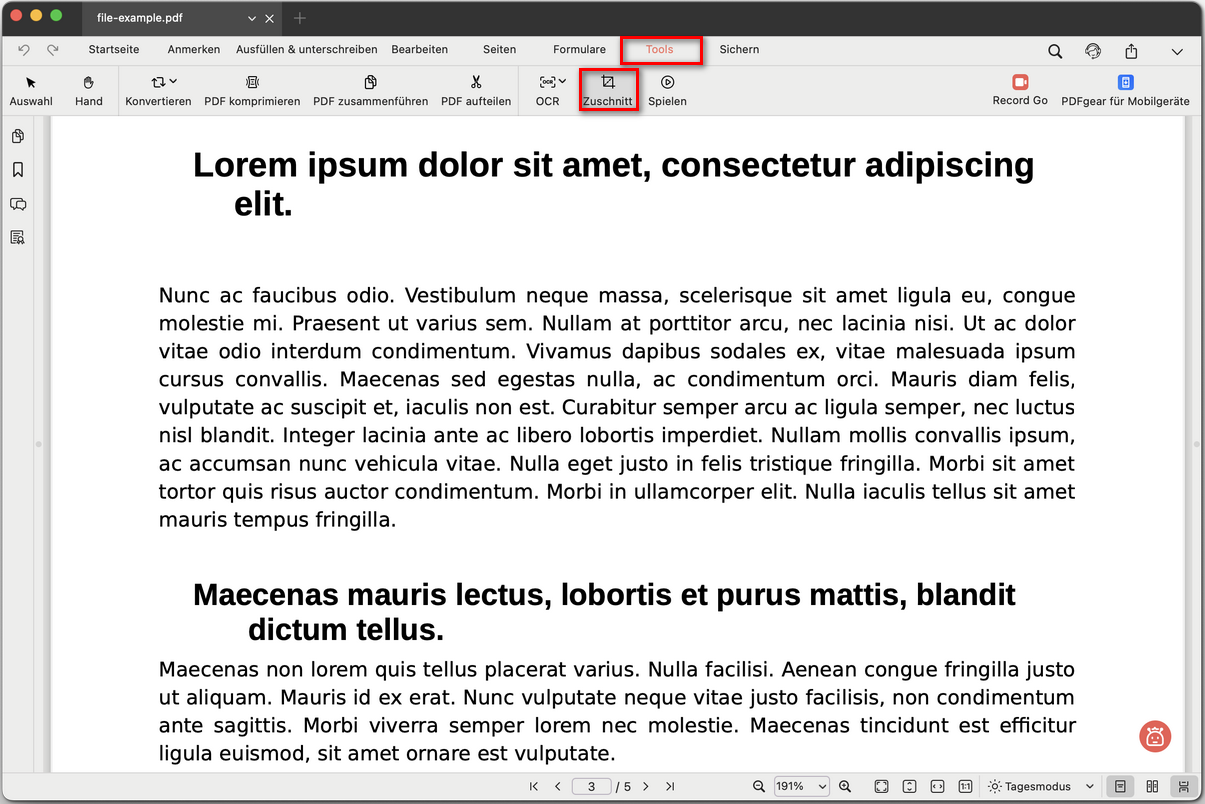Open the page thumbnails sidebar icon
This screenshot has height=804, width=1205.
tap(18, 136)
